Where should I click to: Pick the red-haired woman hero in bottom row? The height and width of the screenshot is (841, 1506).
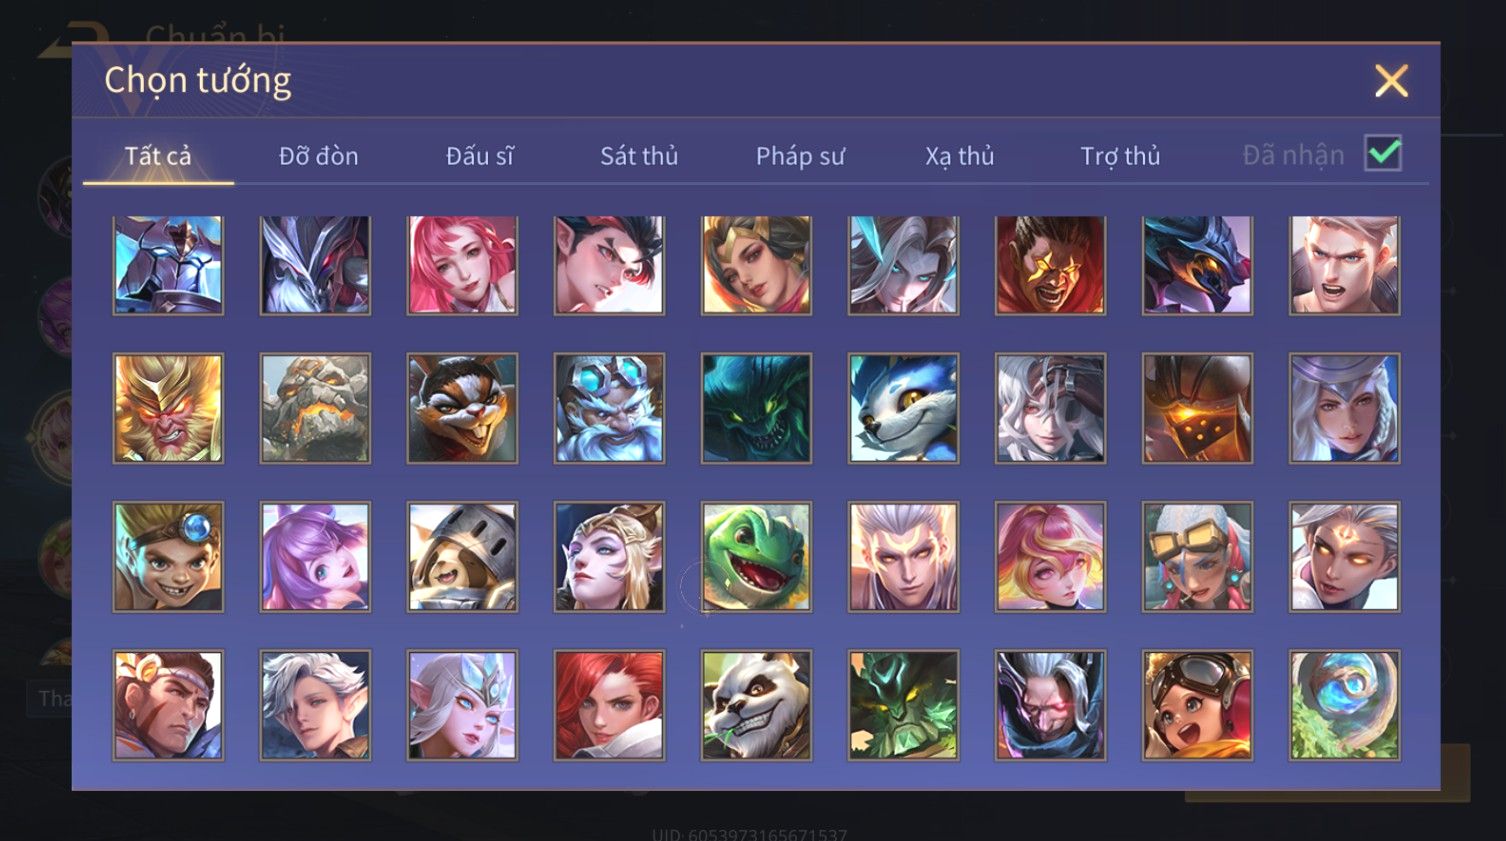coord(609,705)
